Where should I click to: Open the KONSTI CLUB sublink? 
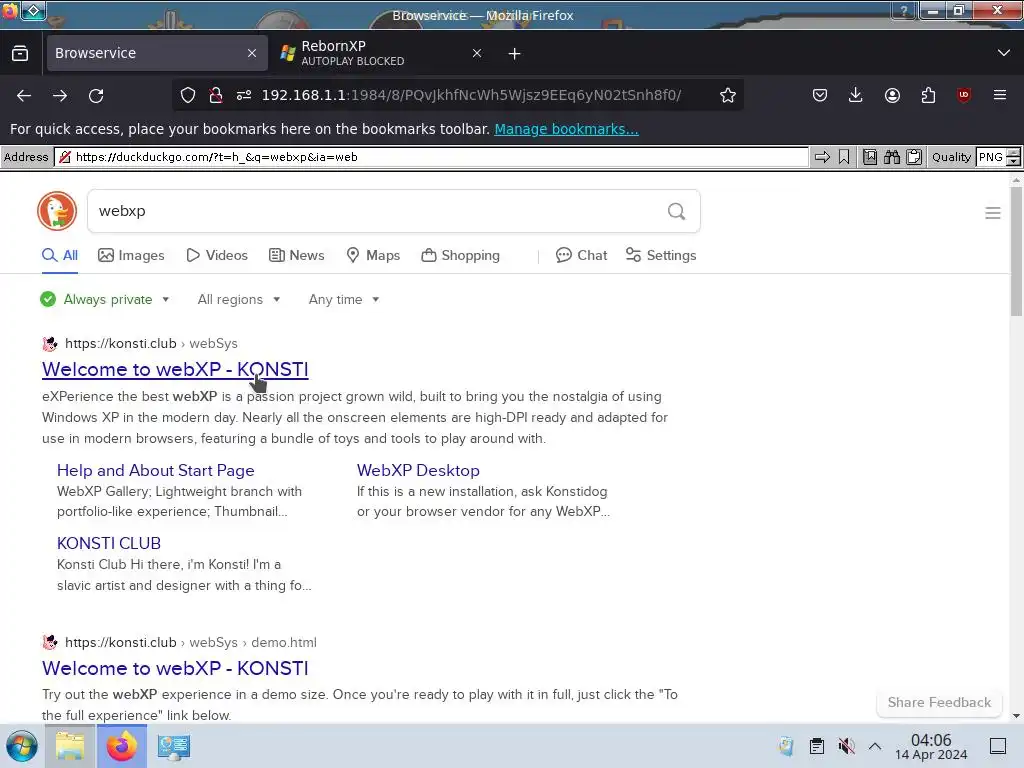coord(108,543)
